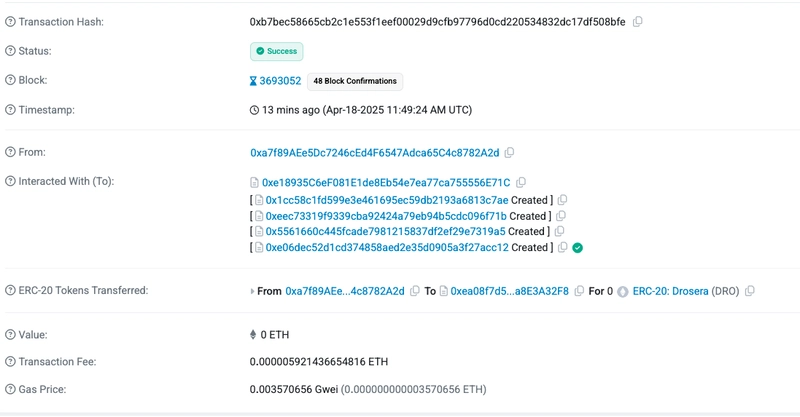Open the ERC-20: Drosera token page
This screenshot has height=417, width=800.
[x=670, y=291]
